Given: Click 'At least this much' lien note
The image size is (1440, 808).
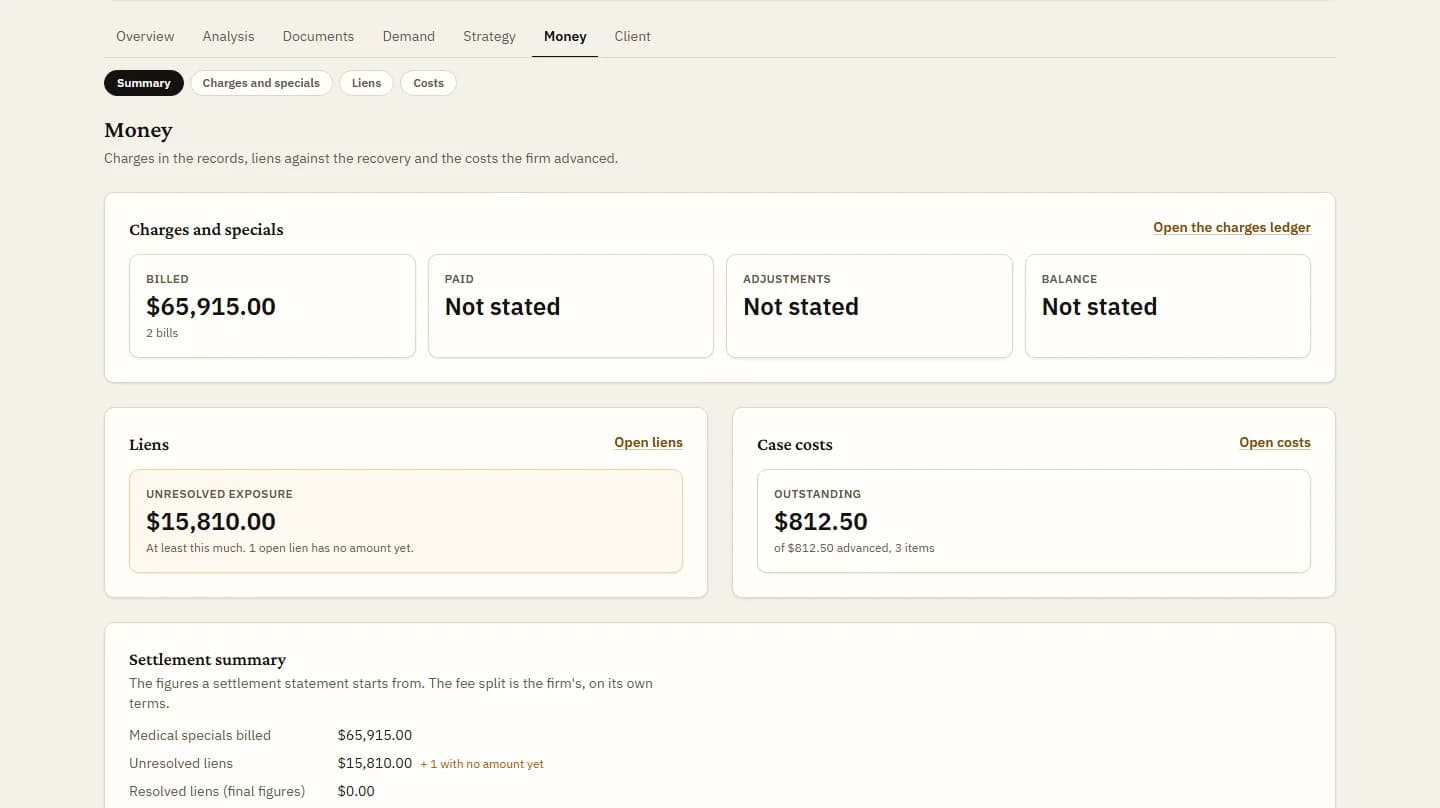Looking at the screenshot, I should point(280,548).
